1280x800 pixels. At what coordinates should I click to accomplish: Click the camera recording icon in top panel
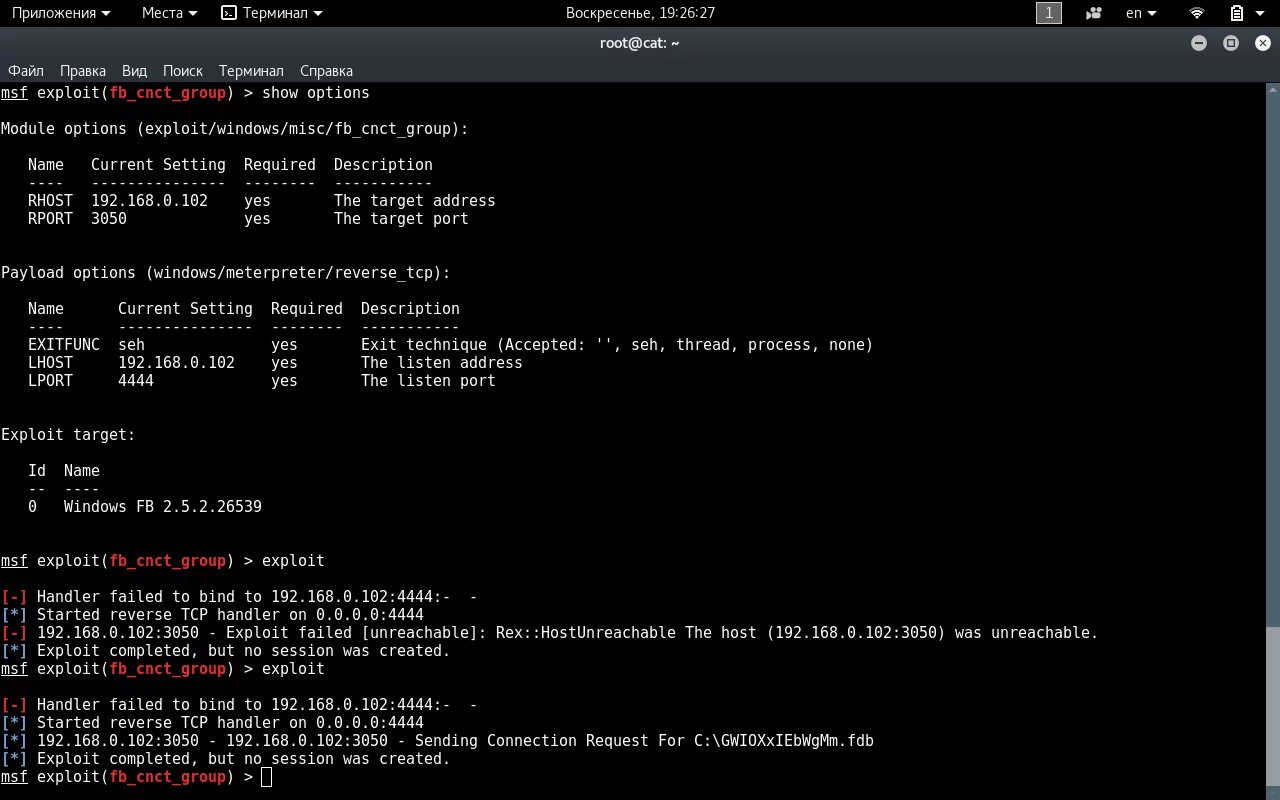tap(1094, 13)
